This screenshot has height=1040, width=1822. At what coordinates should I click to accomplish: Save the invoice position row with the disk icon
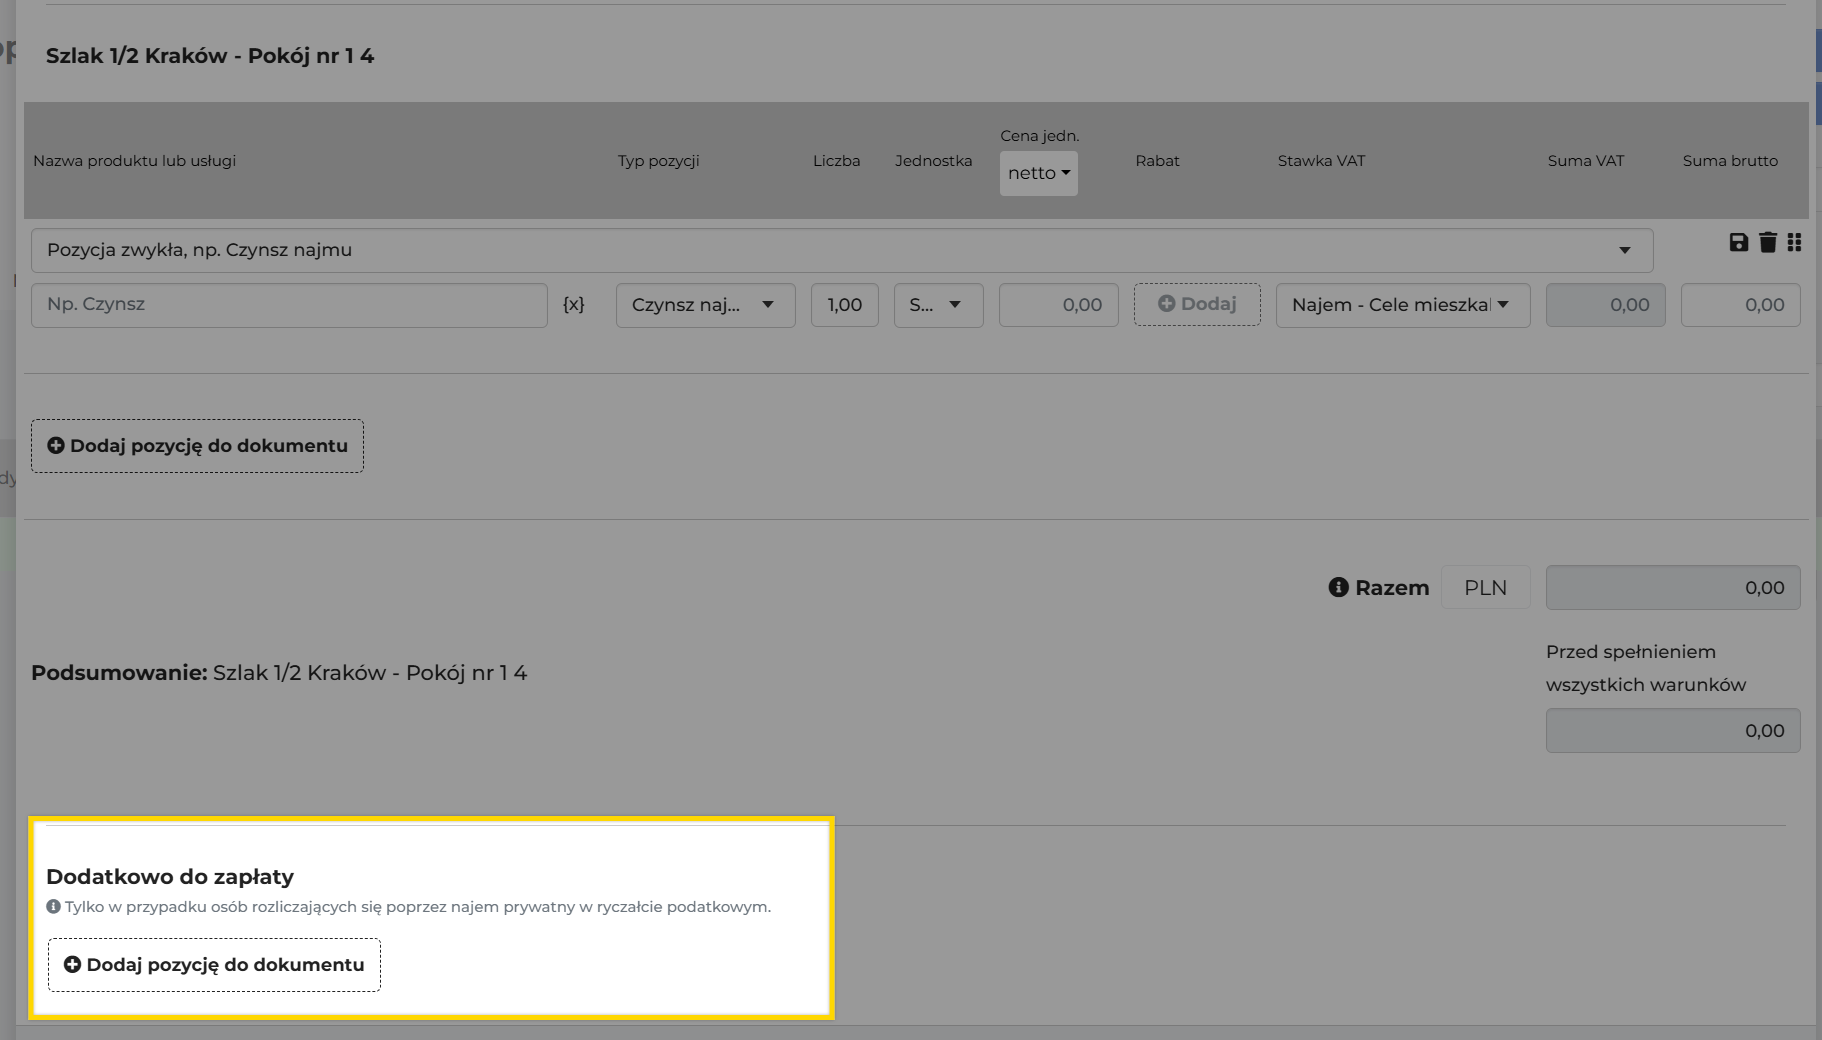pyautogui.click(x=1739, y=242)
